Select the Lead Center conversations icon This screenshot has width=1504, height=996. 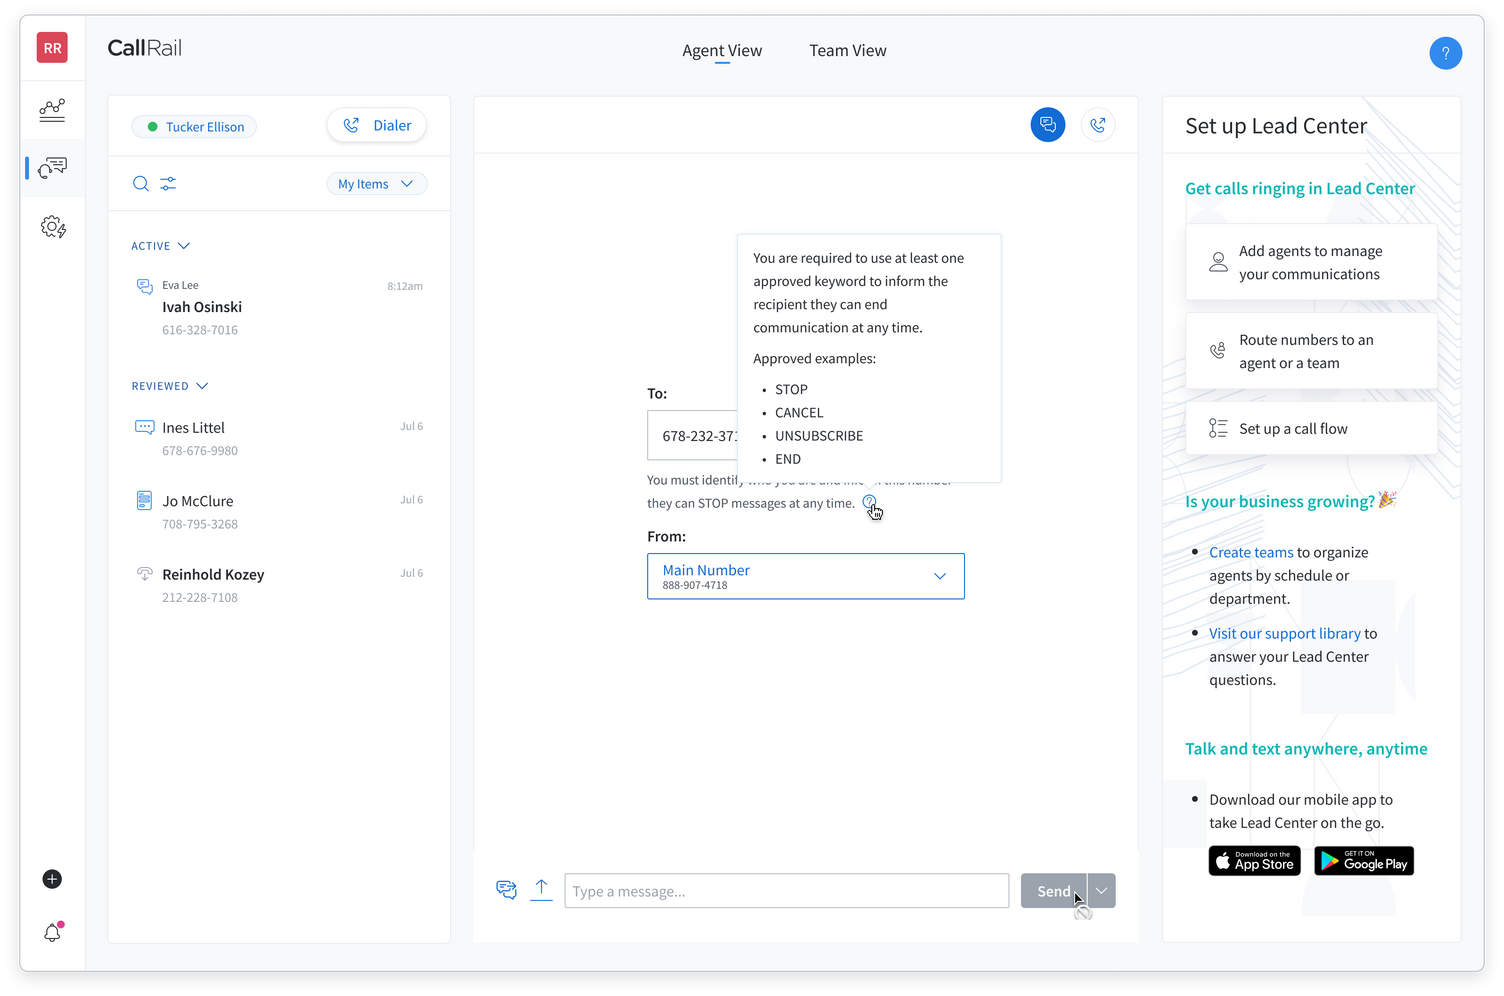[x=52, y=167]
